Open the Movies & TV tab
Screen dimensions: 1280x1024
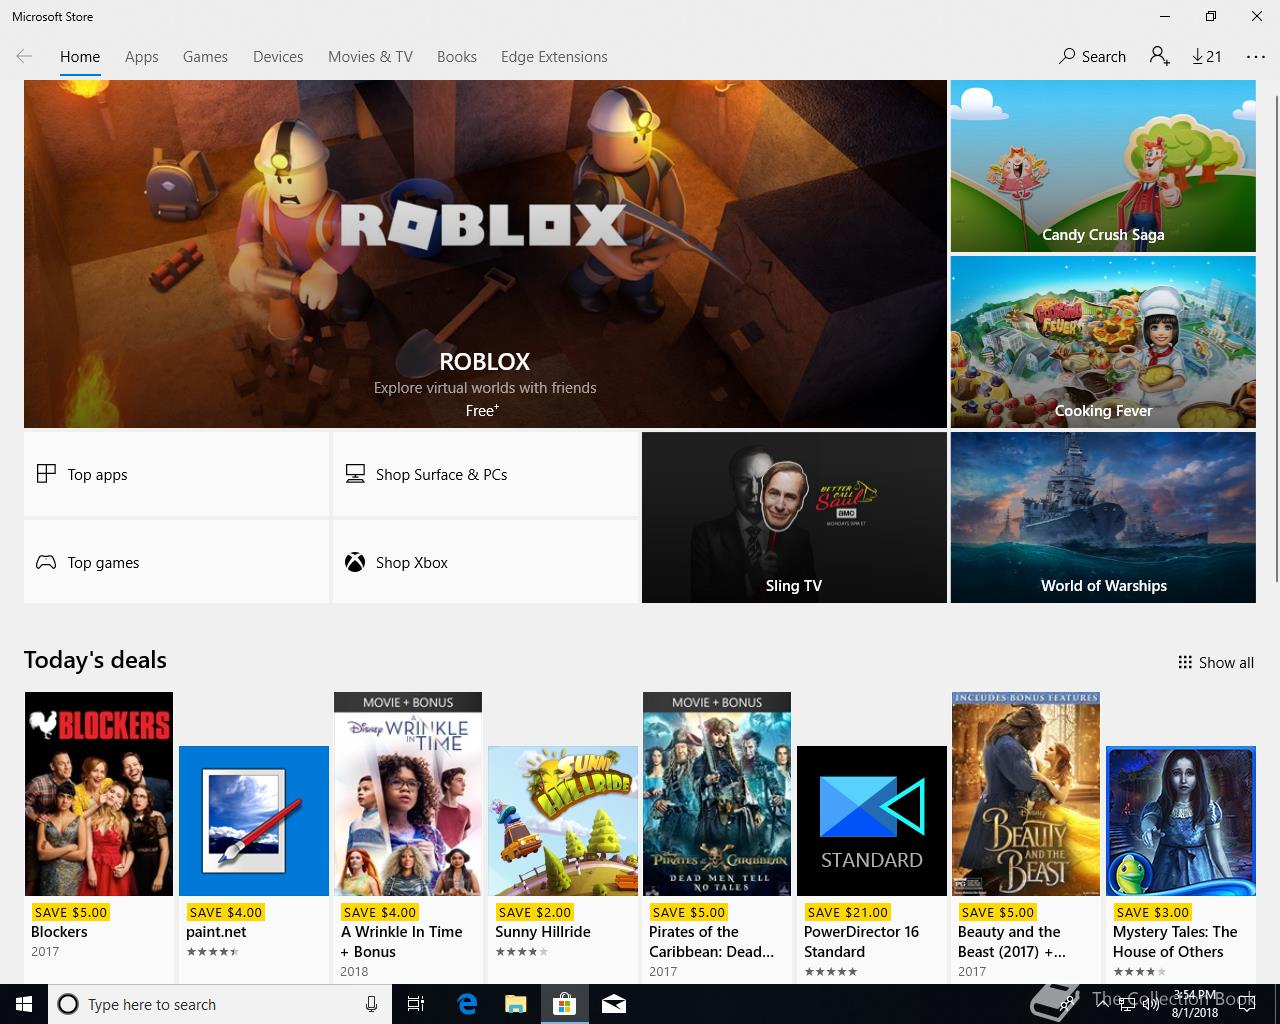[x=370, y=57]
